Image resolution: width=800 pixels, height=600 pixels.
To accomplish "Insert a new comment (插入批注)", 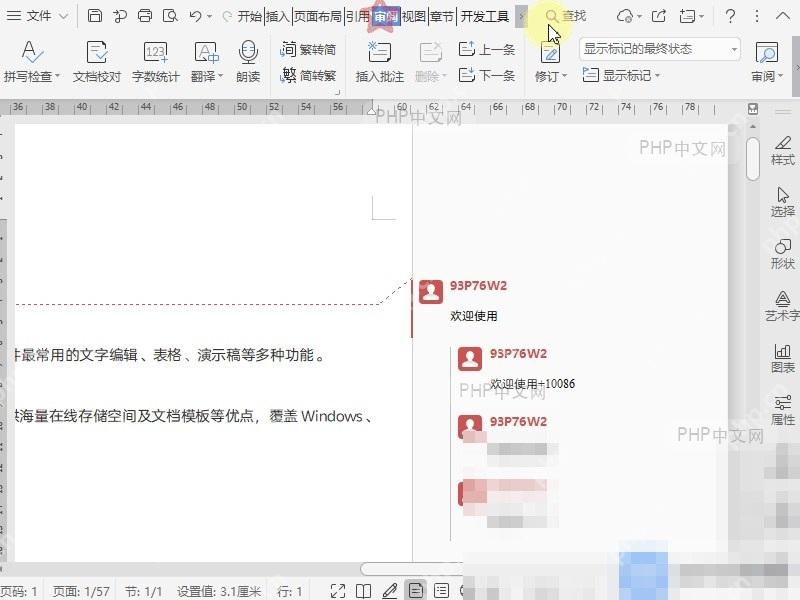I will click(380, 61).
